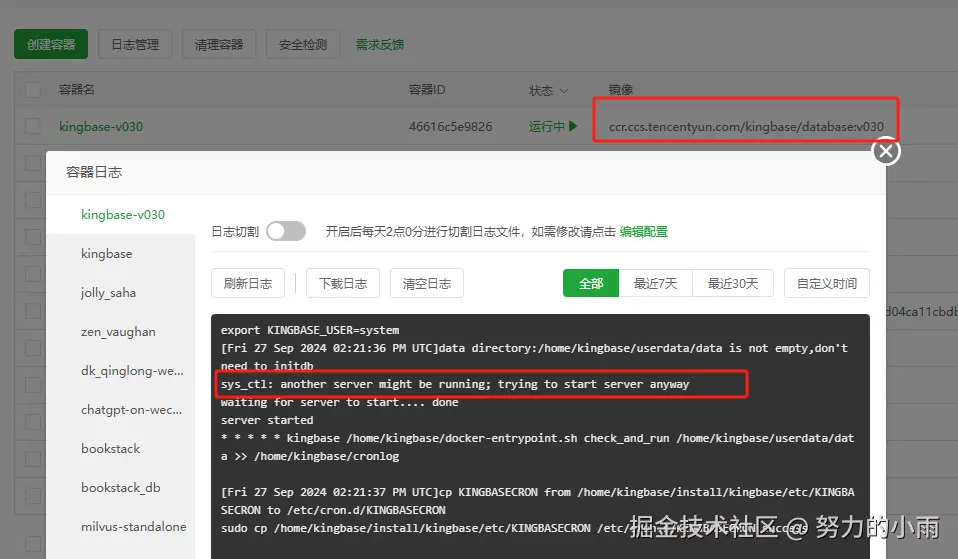Select milvus-standalone container log
The height and width of the screenshot is (559, 958).
point(121,527)
